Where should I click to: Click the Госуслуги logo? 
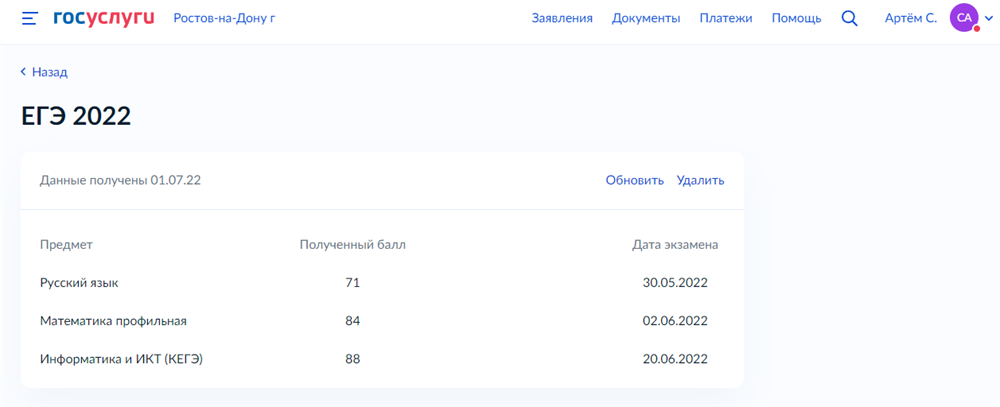104,18
